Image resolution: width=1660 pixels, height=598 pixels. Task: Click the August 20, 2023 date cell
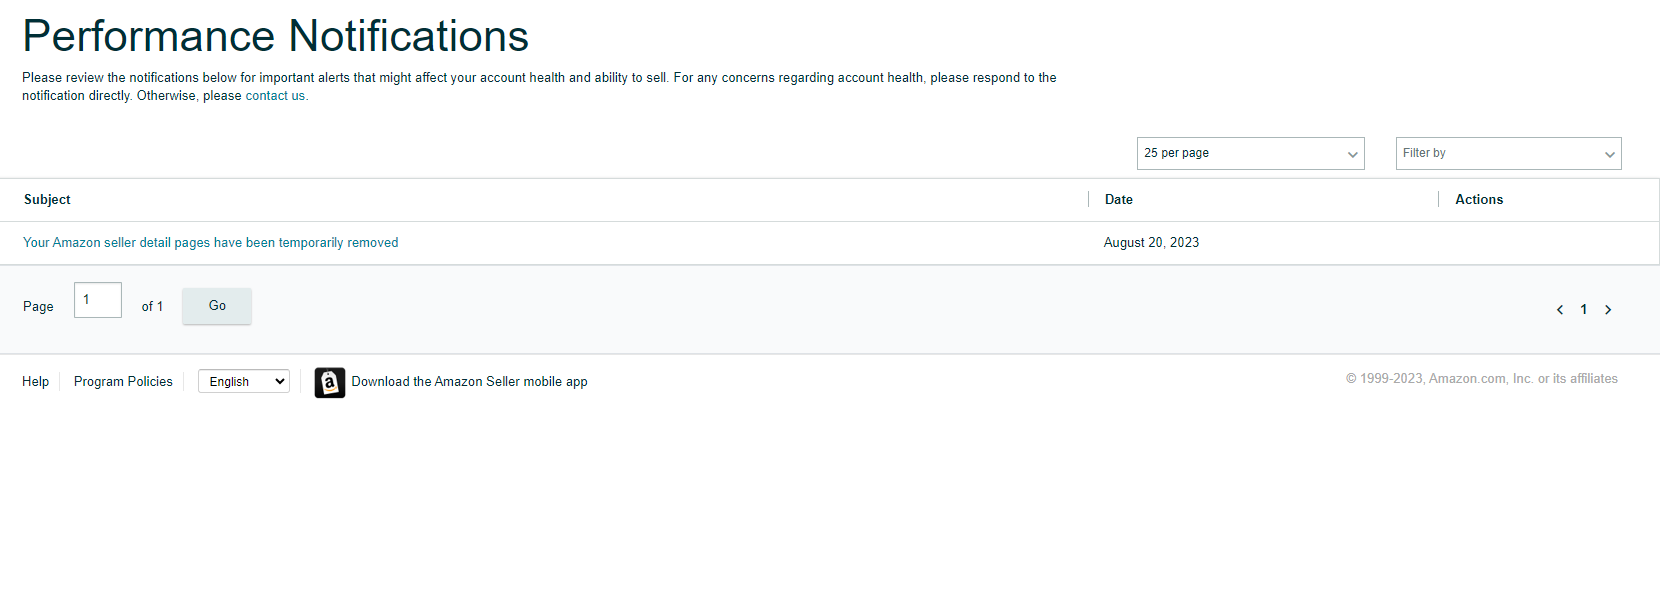1151,243
